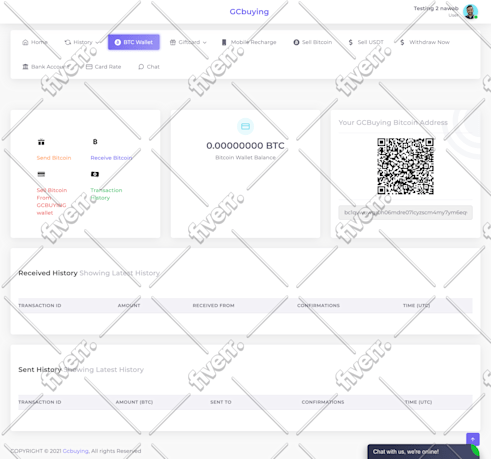Click the AMOUNT column header in Received History
The image size is (491, 459).
click(129, 305)
